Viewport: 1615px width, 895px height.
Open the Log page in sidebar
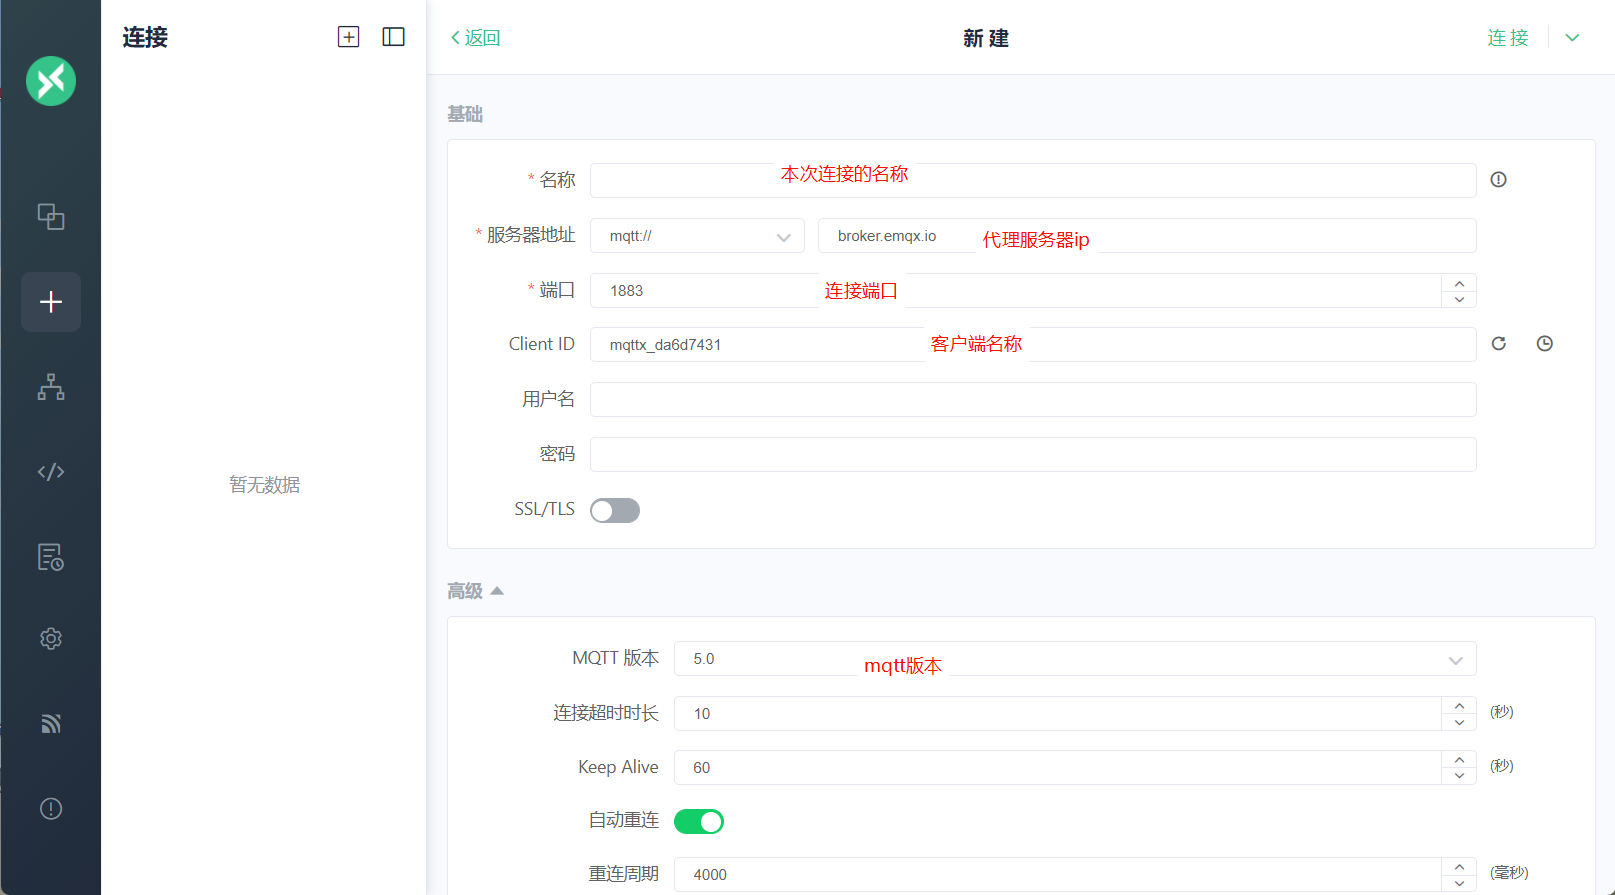[x=51, y=557]
